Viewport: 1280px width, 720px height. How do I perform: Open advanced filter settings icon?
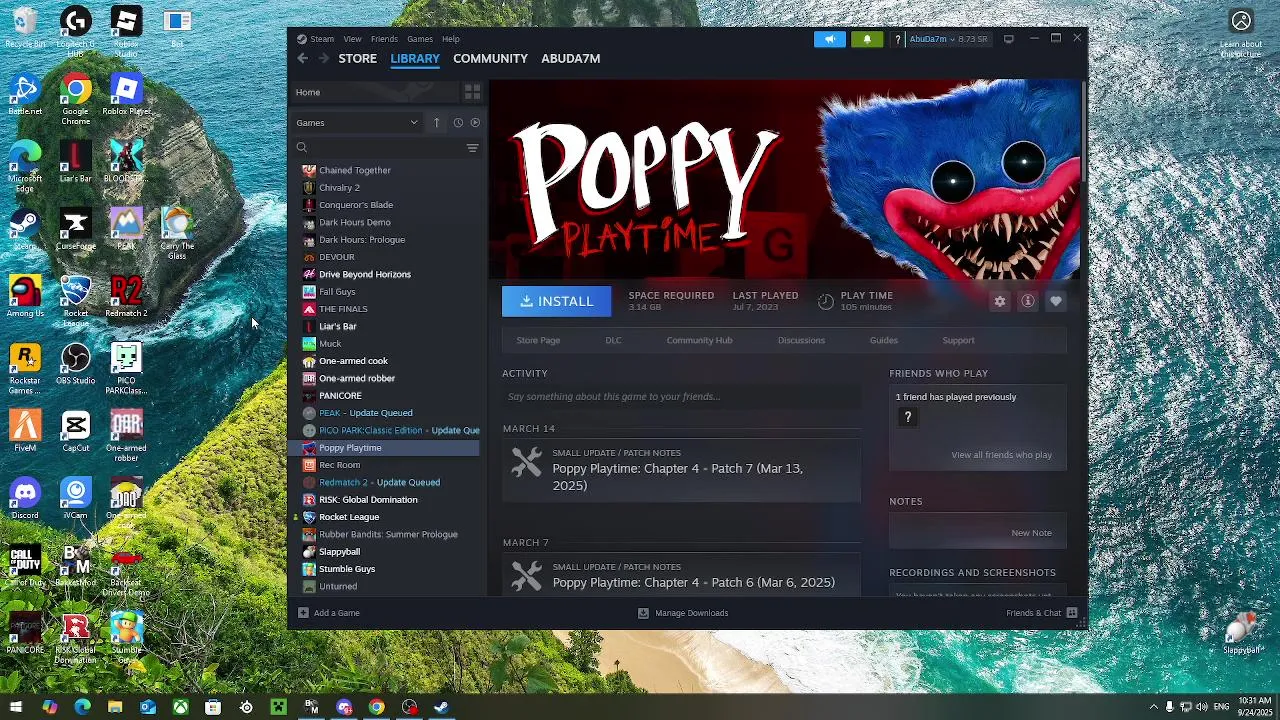pos(472,148)
